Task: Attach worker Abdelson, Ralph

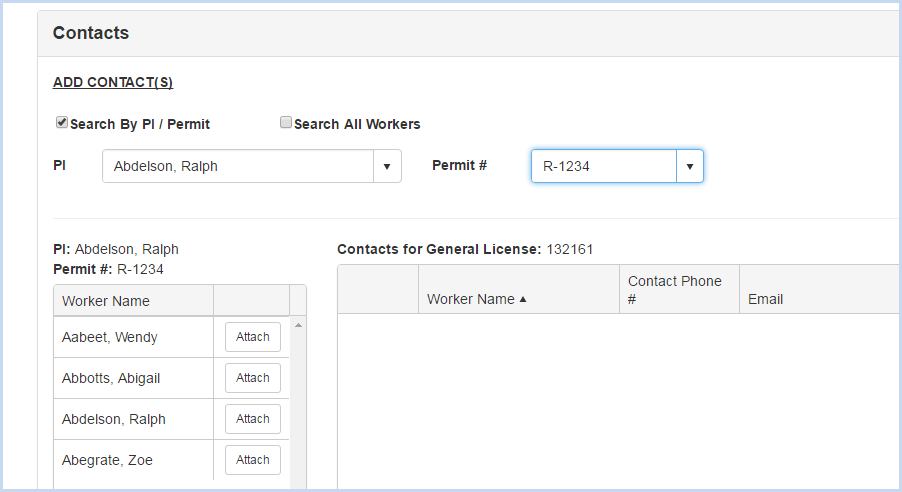Action: (253, 419)
